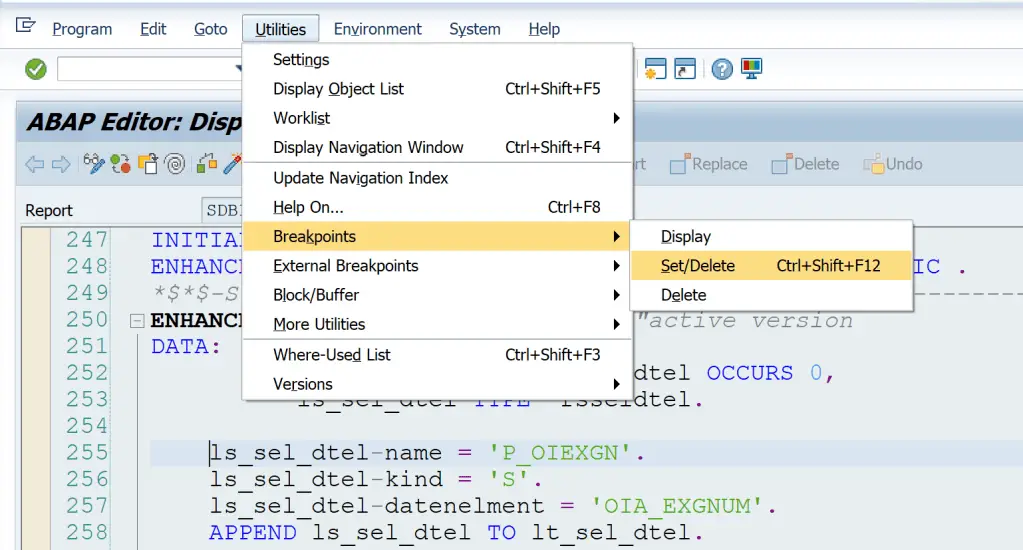Image resolution: width=1023 pixels, height=550 pixels.
Task: Click the spiral Enhance icon
Action: click(175, 164)
